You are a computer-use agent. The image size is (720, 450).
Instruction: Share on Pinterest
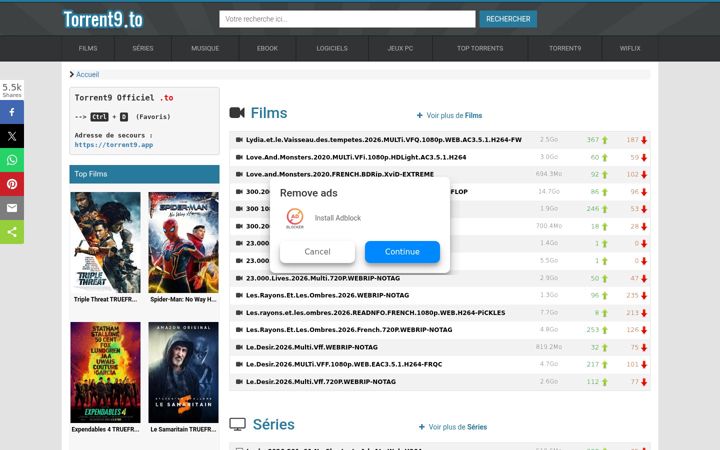[12, 184]
